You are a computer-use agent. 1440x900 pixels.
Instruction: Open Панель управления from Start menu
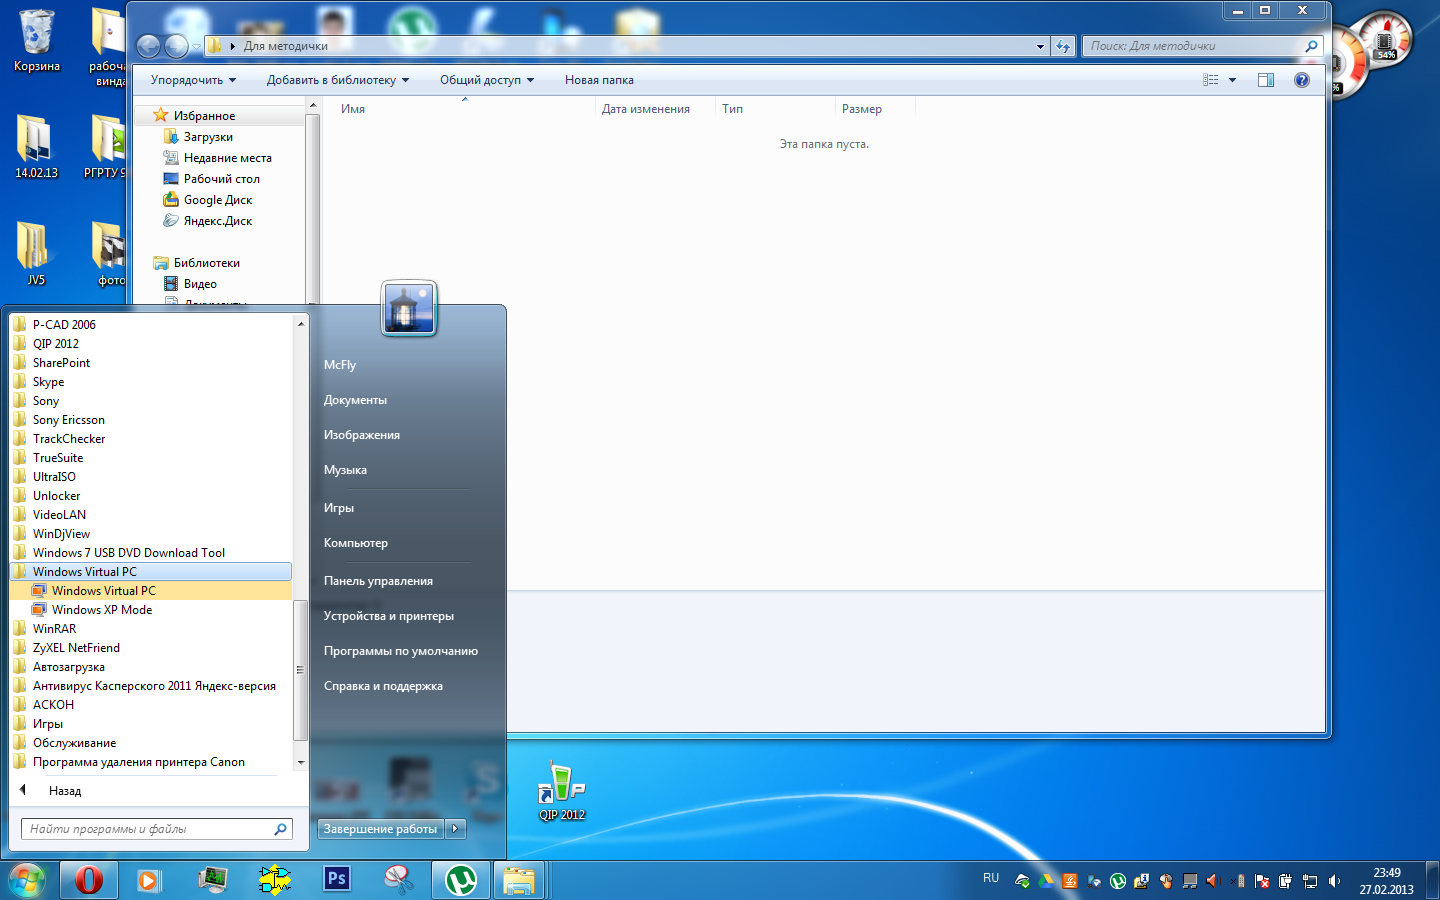[x=378, y=581]
